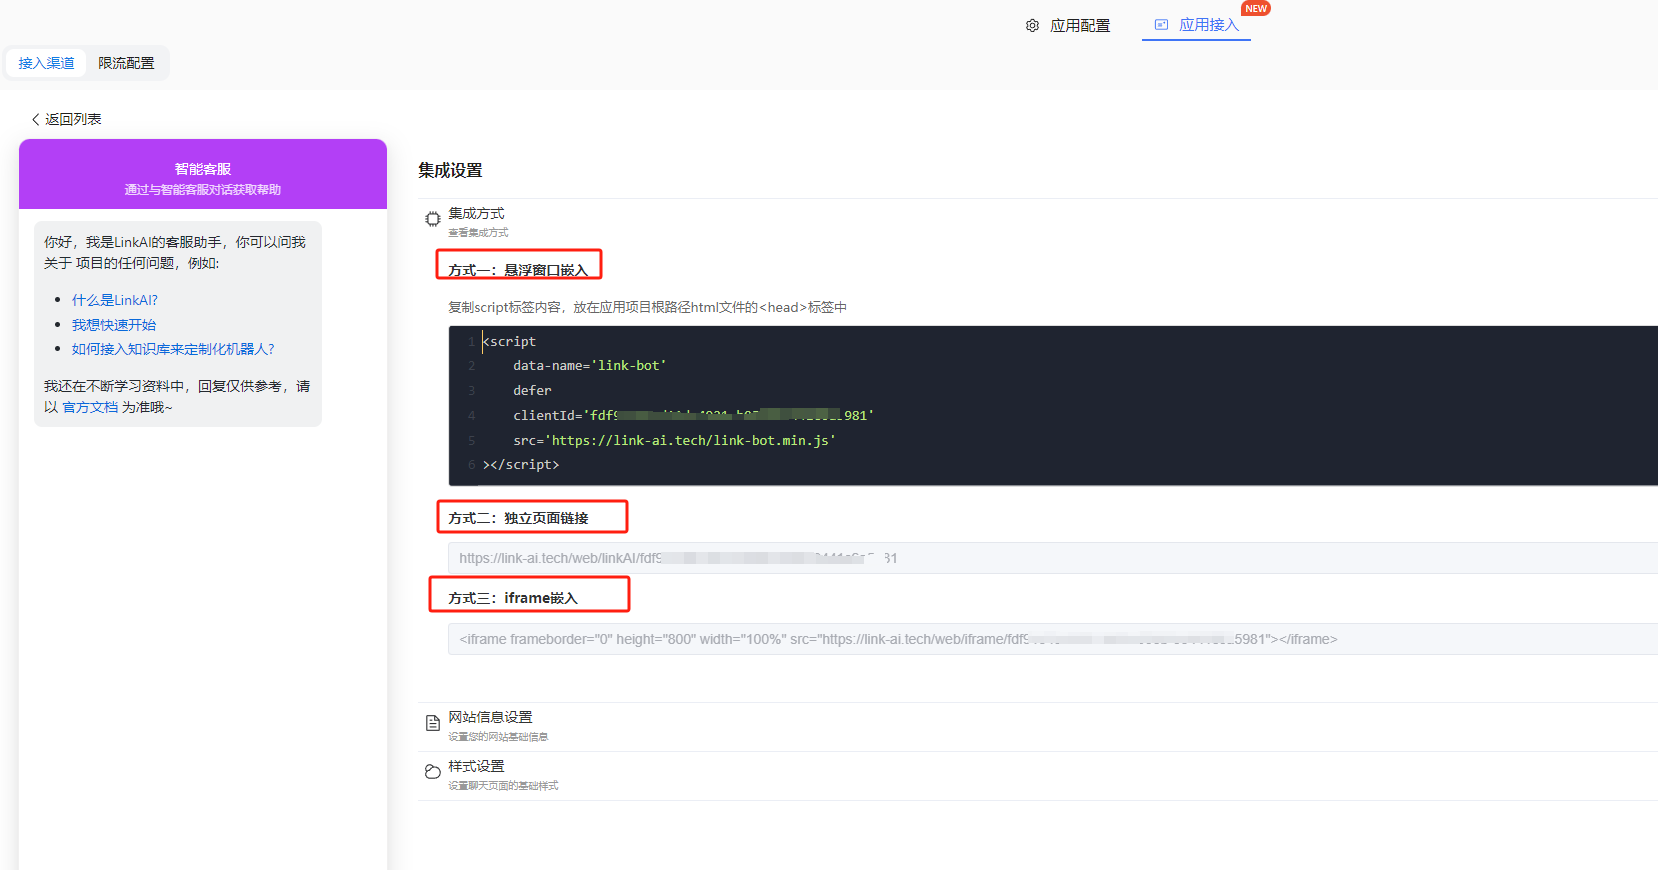Click the 什么是LinkAI? suggestion link
Viewport: 1658px width, 870px height.
[x=115, y=300]
